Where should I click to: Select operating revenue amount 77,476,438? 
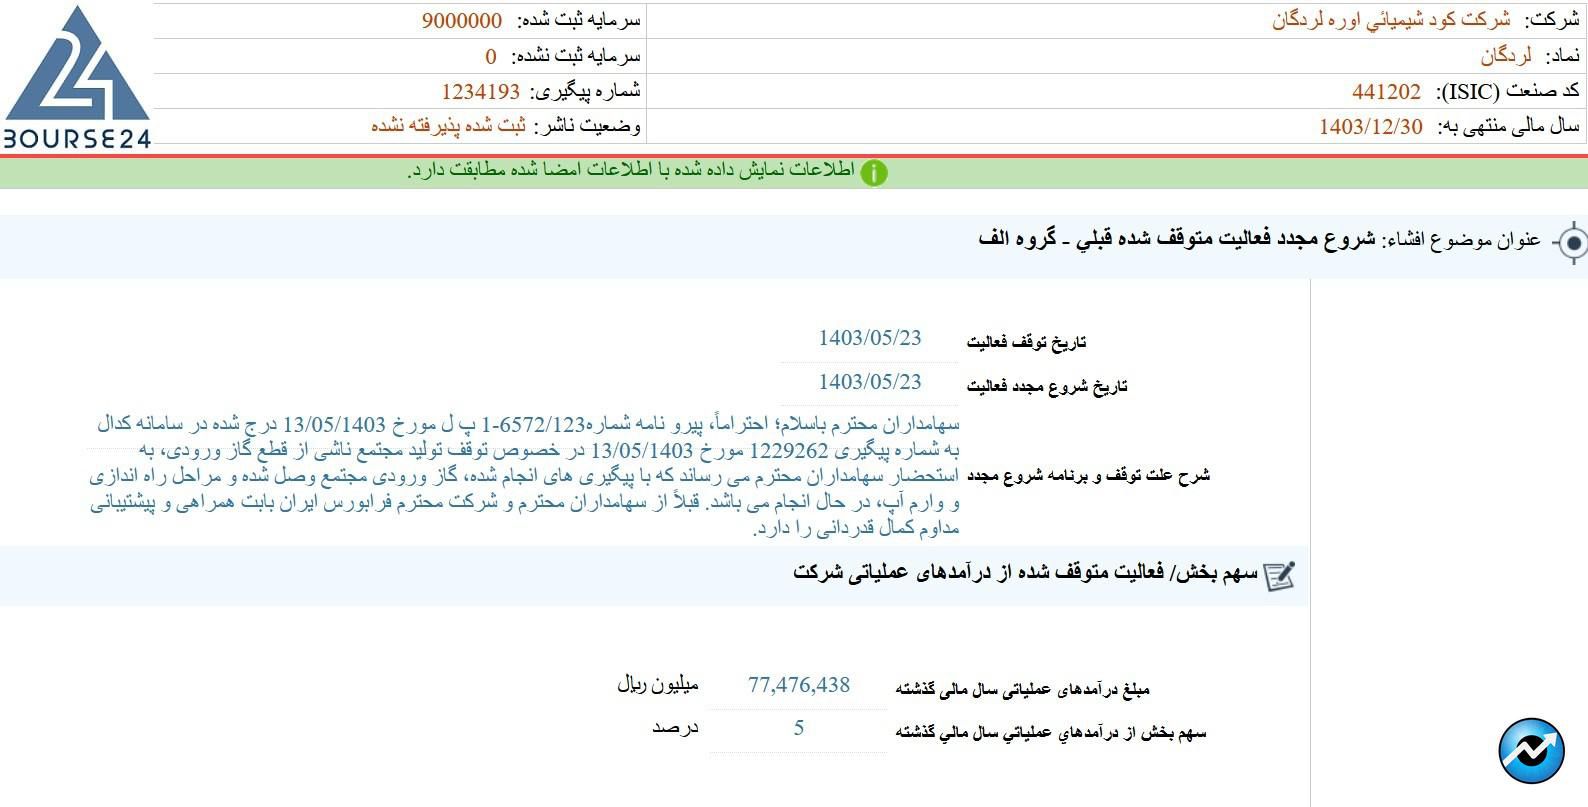(798, 685)
